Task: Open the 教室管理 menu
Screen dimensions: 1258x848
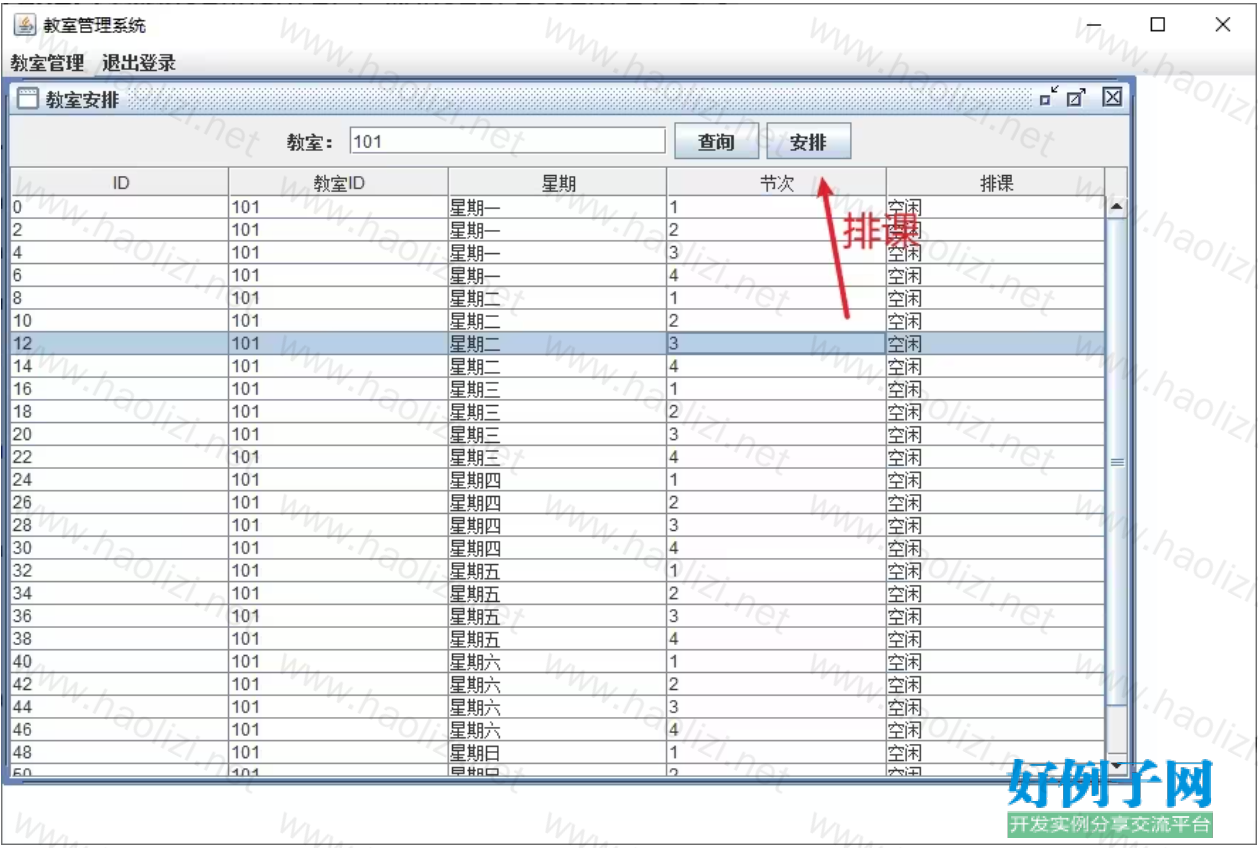Action: pyautogui.click(x=47, y=63)
